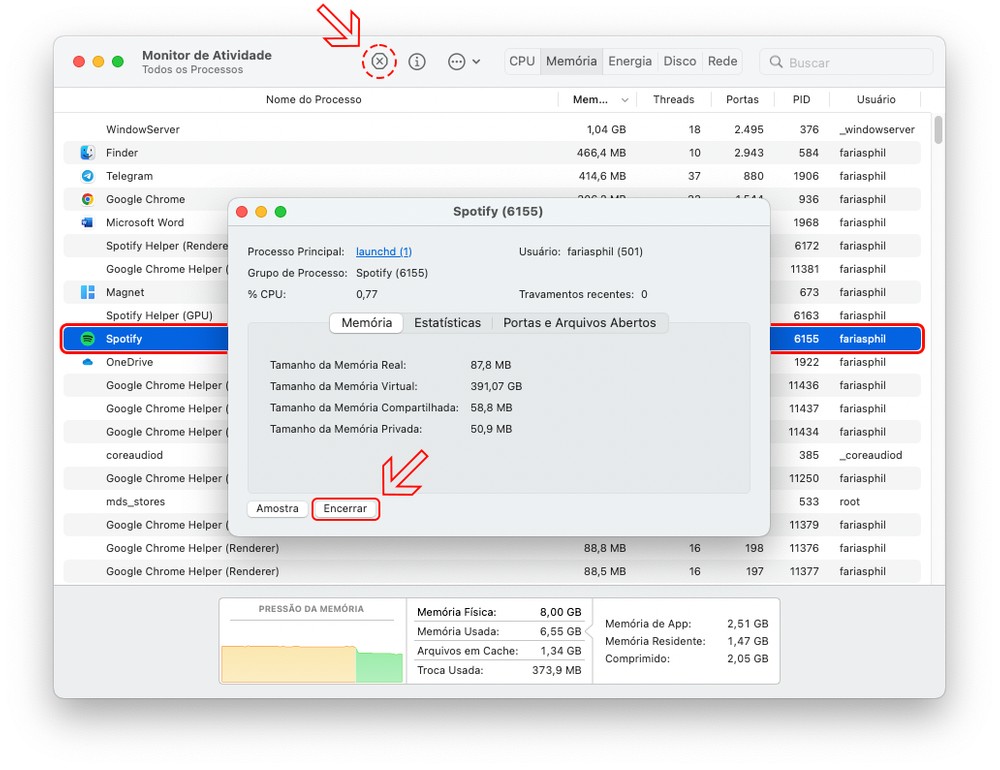Switch to the Energia tab

click(630, 61)
